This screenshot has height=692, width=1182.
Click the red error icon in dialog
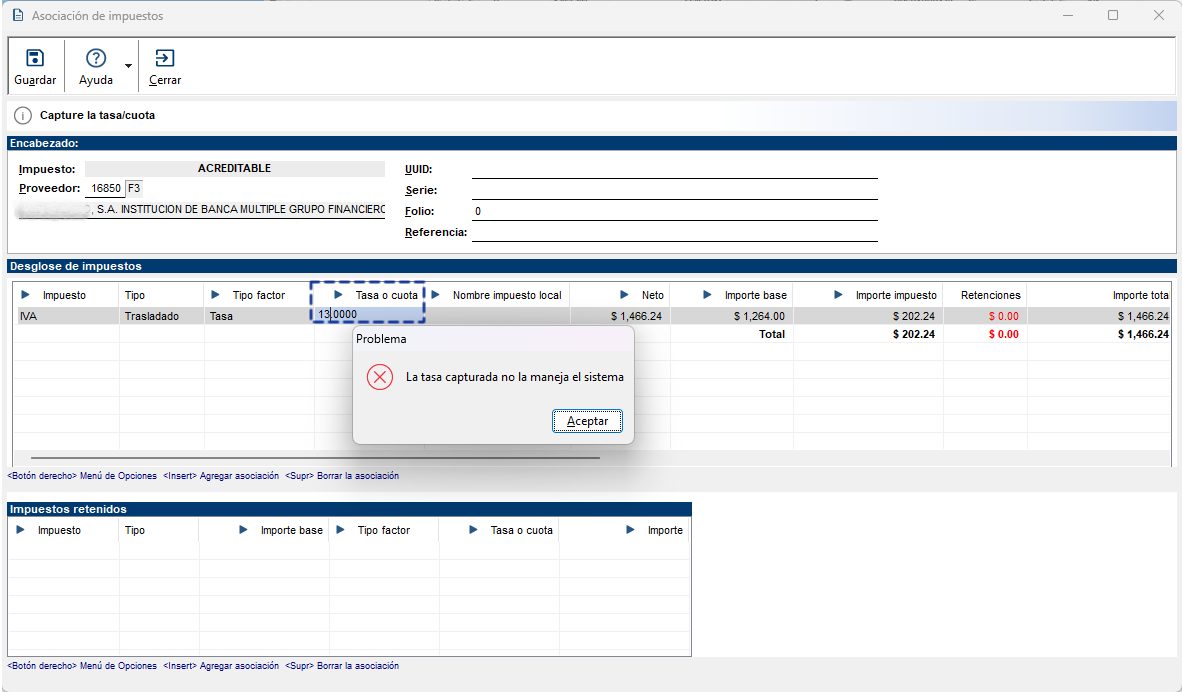379,377
